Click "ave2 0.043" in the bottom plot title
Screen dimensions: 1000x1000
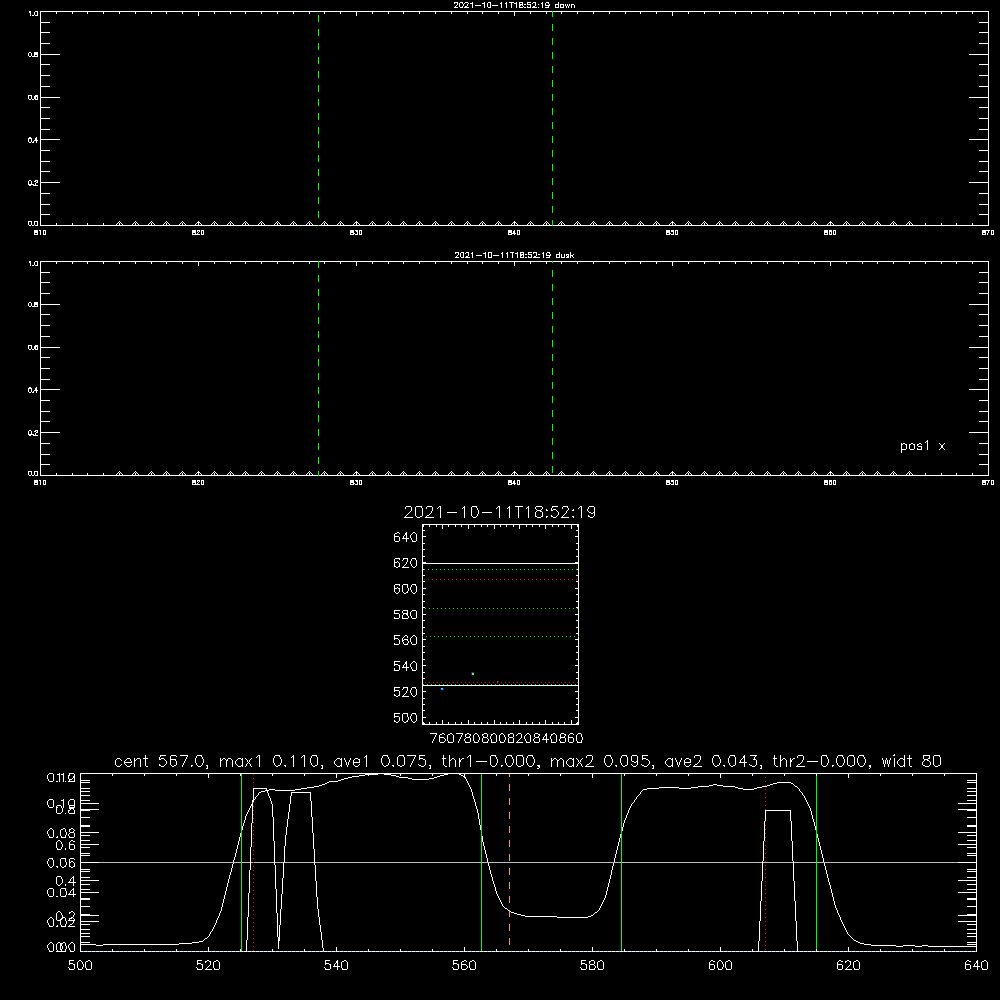[x=712, y=761]
